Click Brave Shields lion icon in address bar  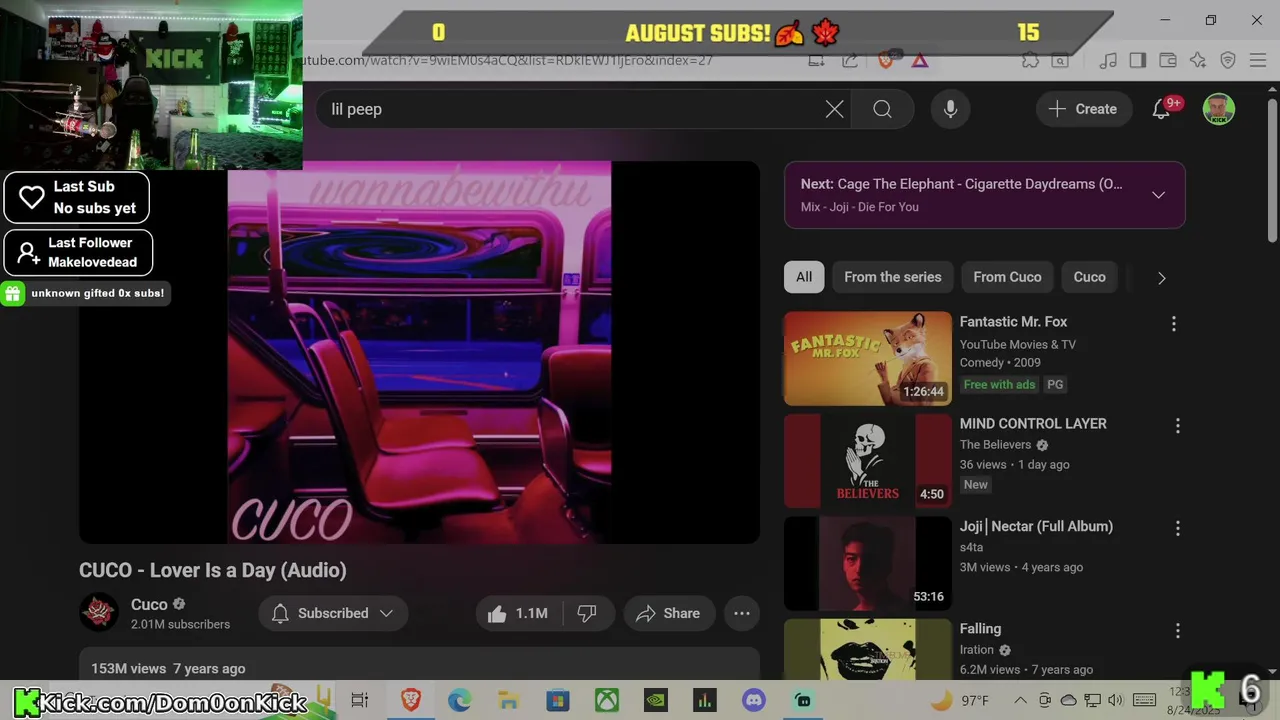pos(885,60)
